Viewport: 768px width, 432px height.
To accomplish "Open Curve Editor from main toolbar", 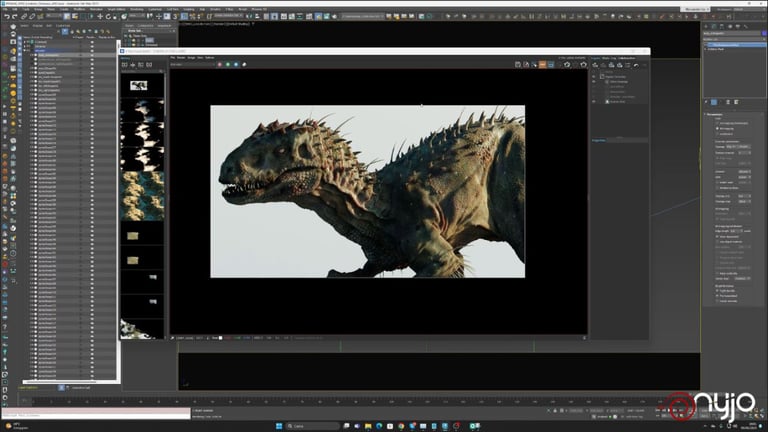I will 292,17.
